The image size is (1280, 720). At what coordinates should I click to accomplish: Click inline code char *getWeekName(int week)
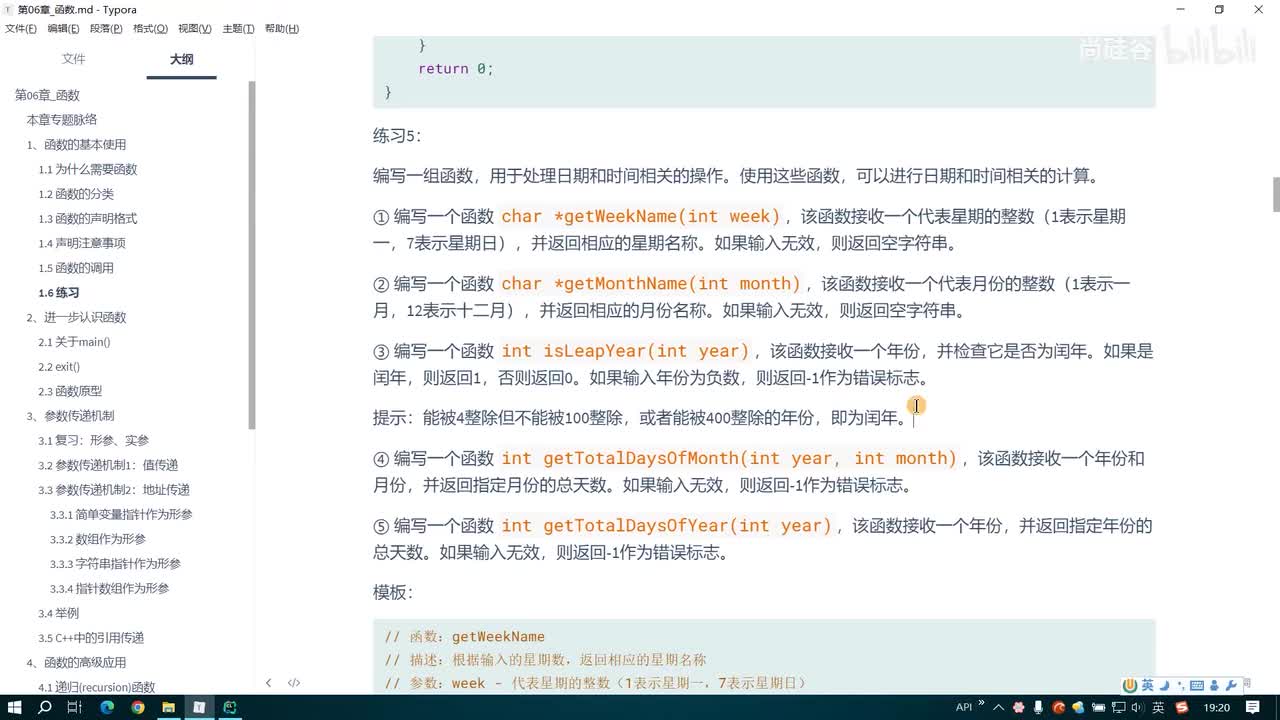point(641,216)
